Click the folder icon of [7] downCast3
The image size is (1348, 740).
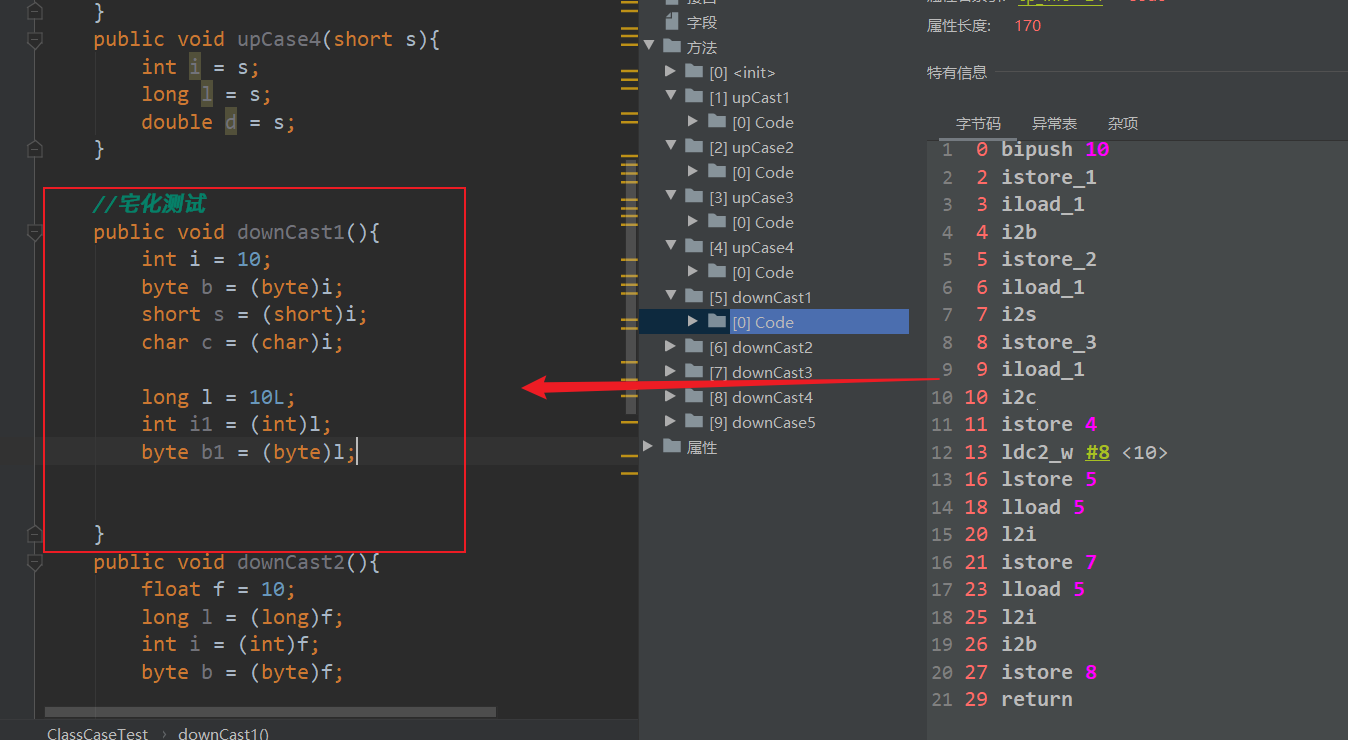(x=694, y=372)
